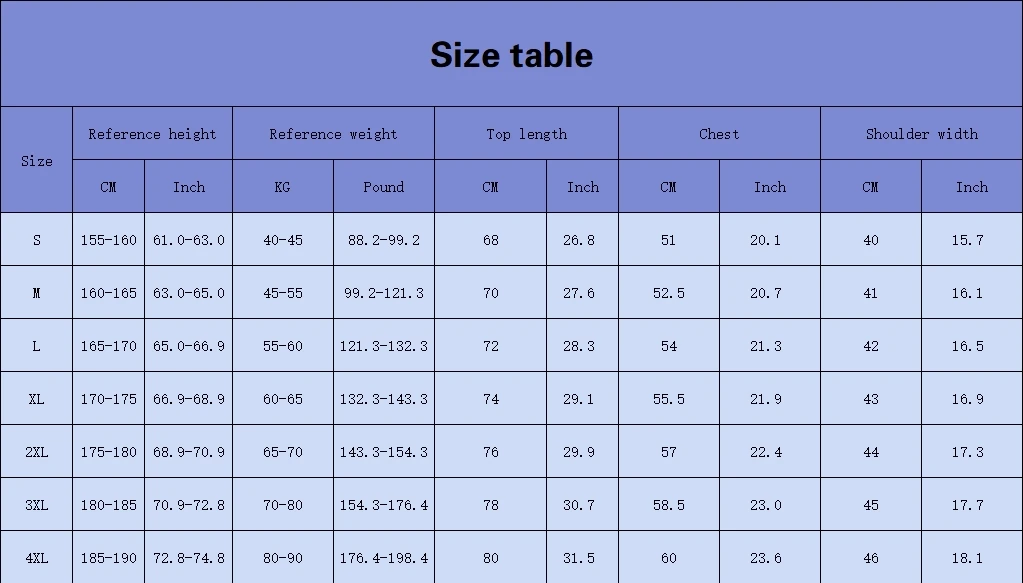Click the Pound sub-header cell
This screenshot has width=1023, height=583.
[383, 187]
